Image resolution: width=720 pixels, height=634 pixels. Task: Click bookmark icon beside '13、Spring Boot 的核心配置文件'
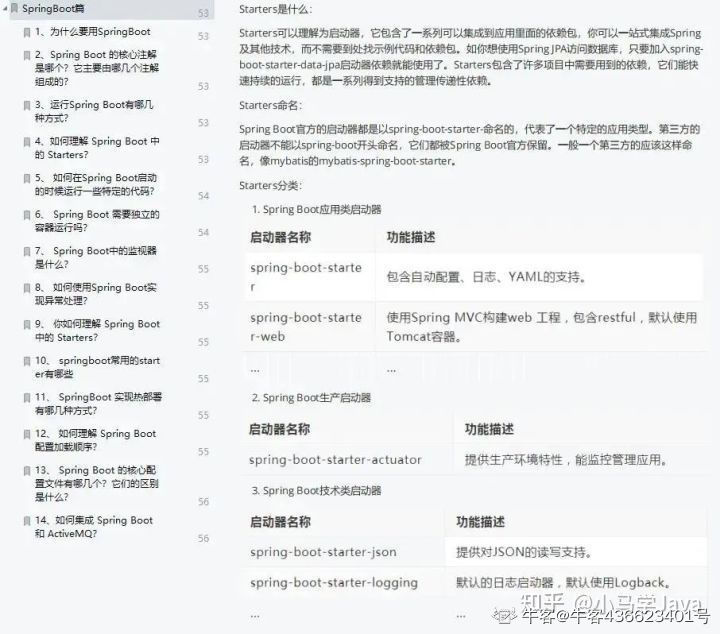27,471
